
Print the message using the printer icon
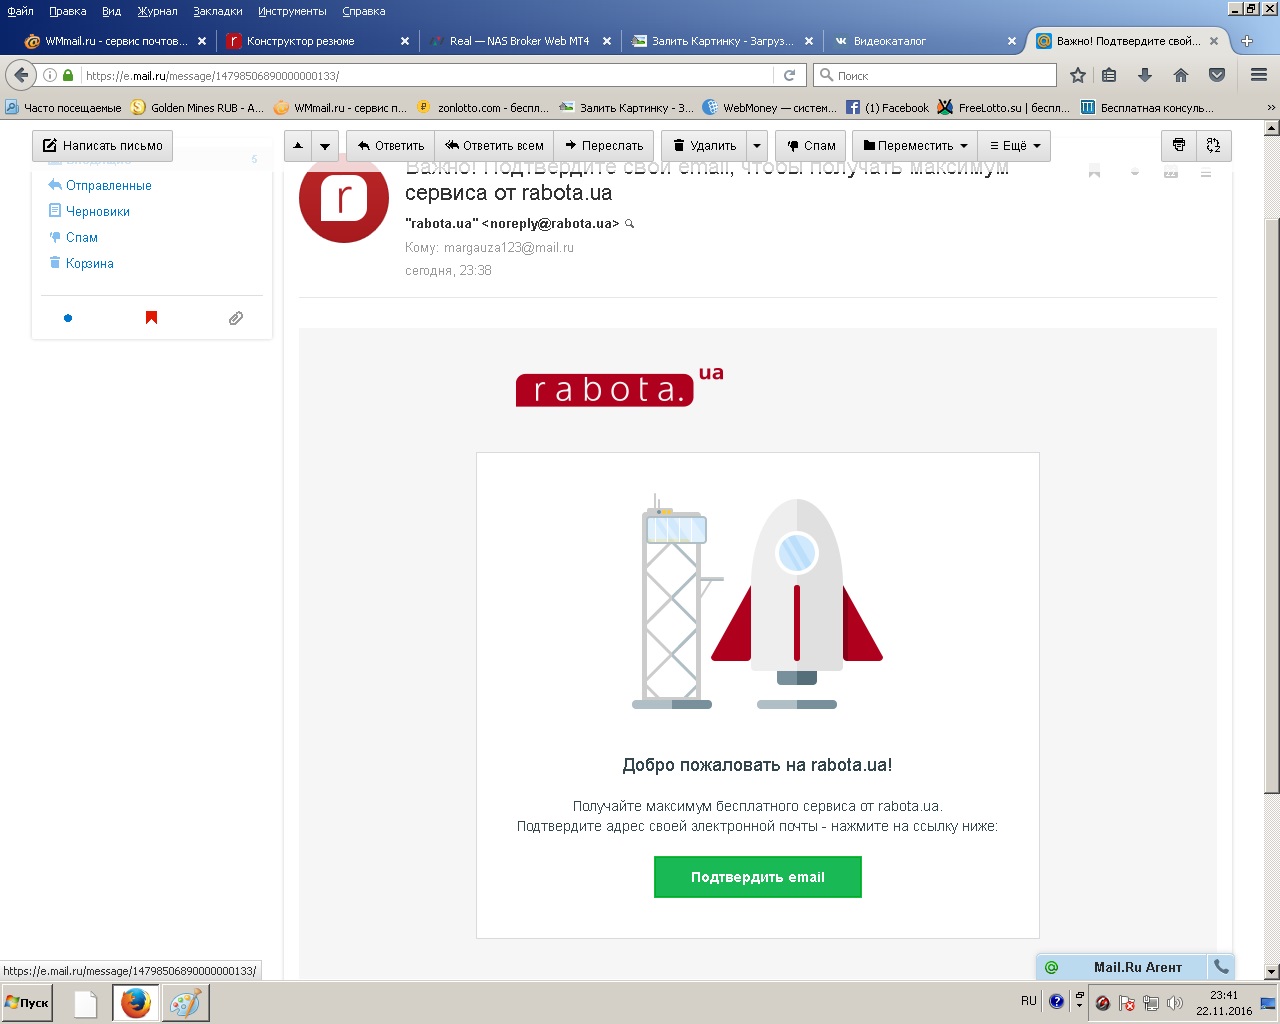tap(1179, 145)
